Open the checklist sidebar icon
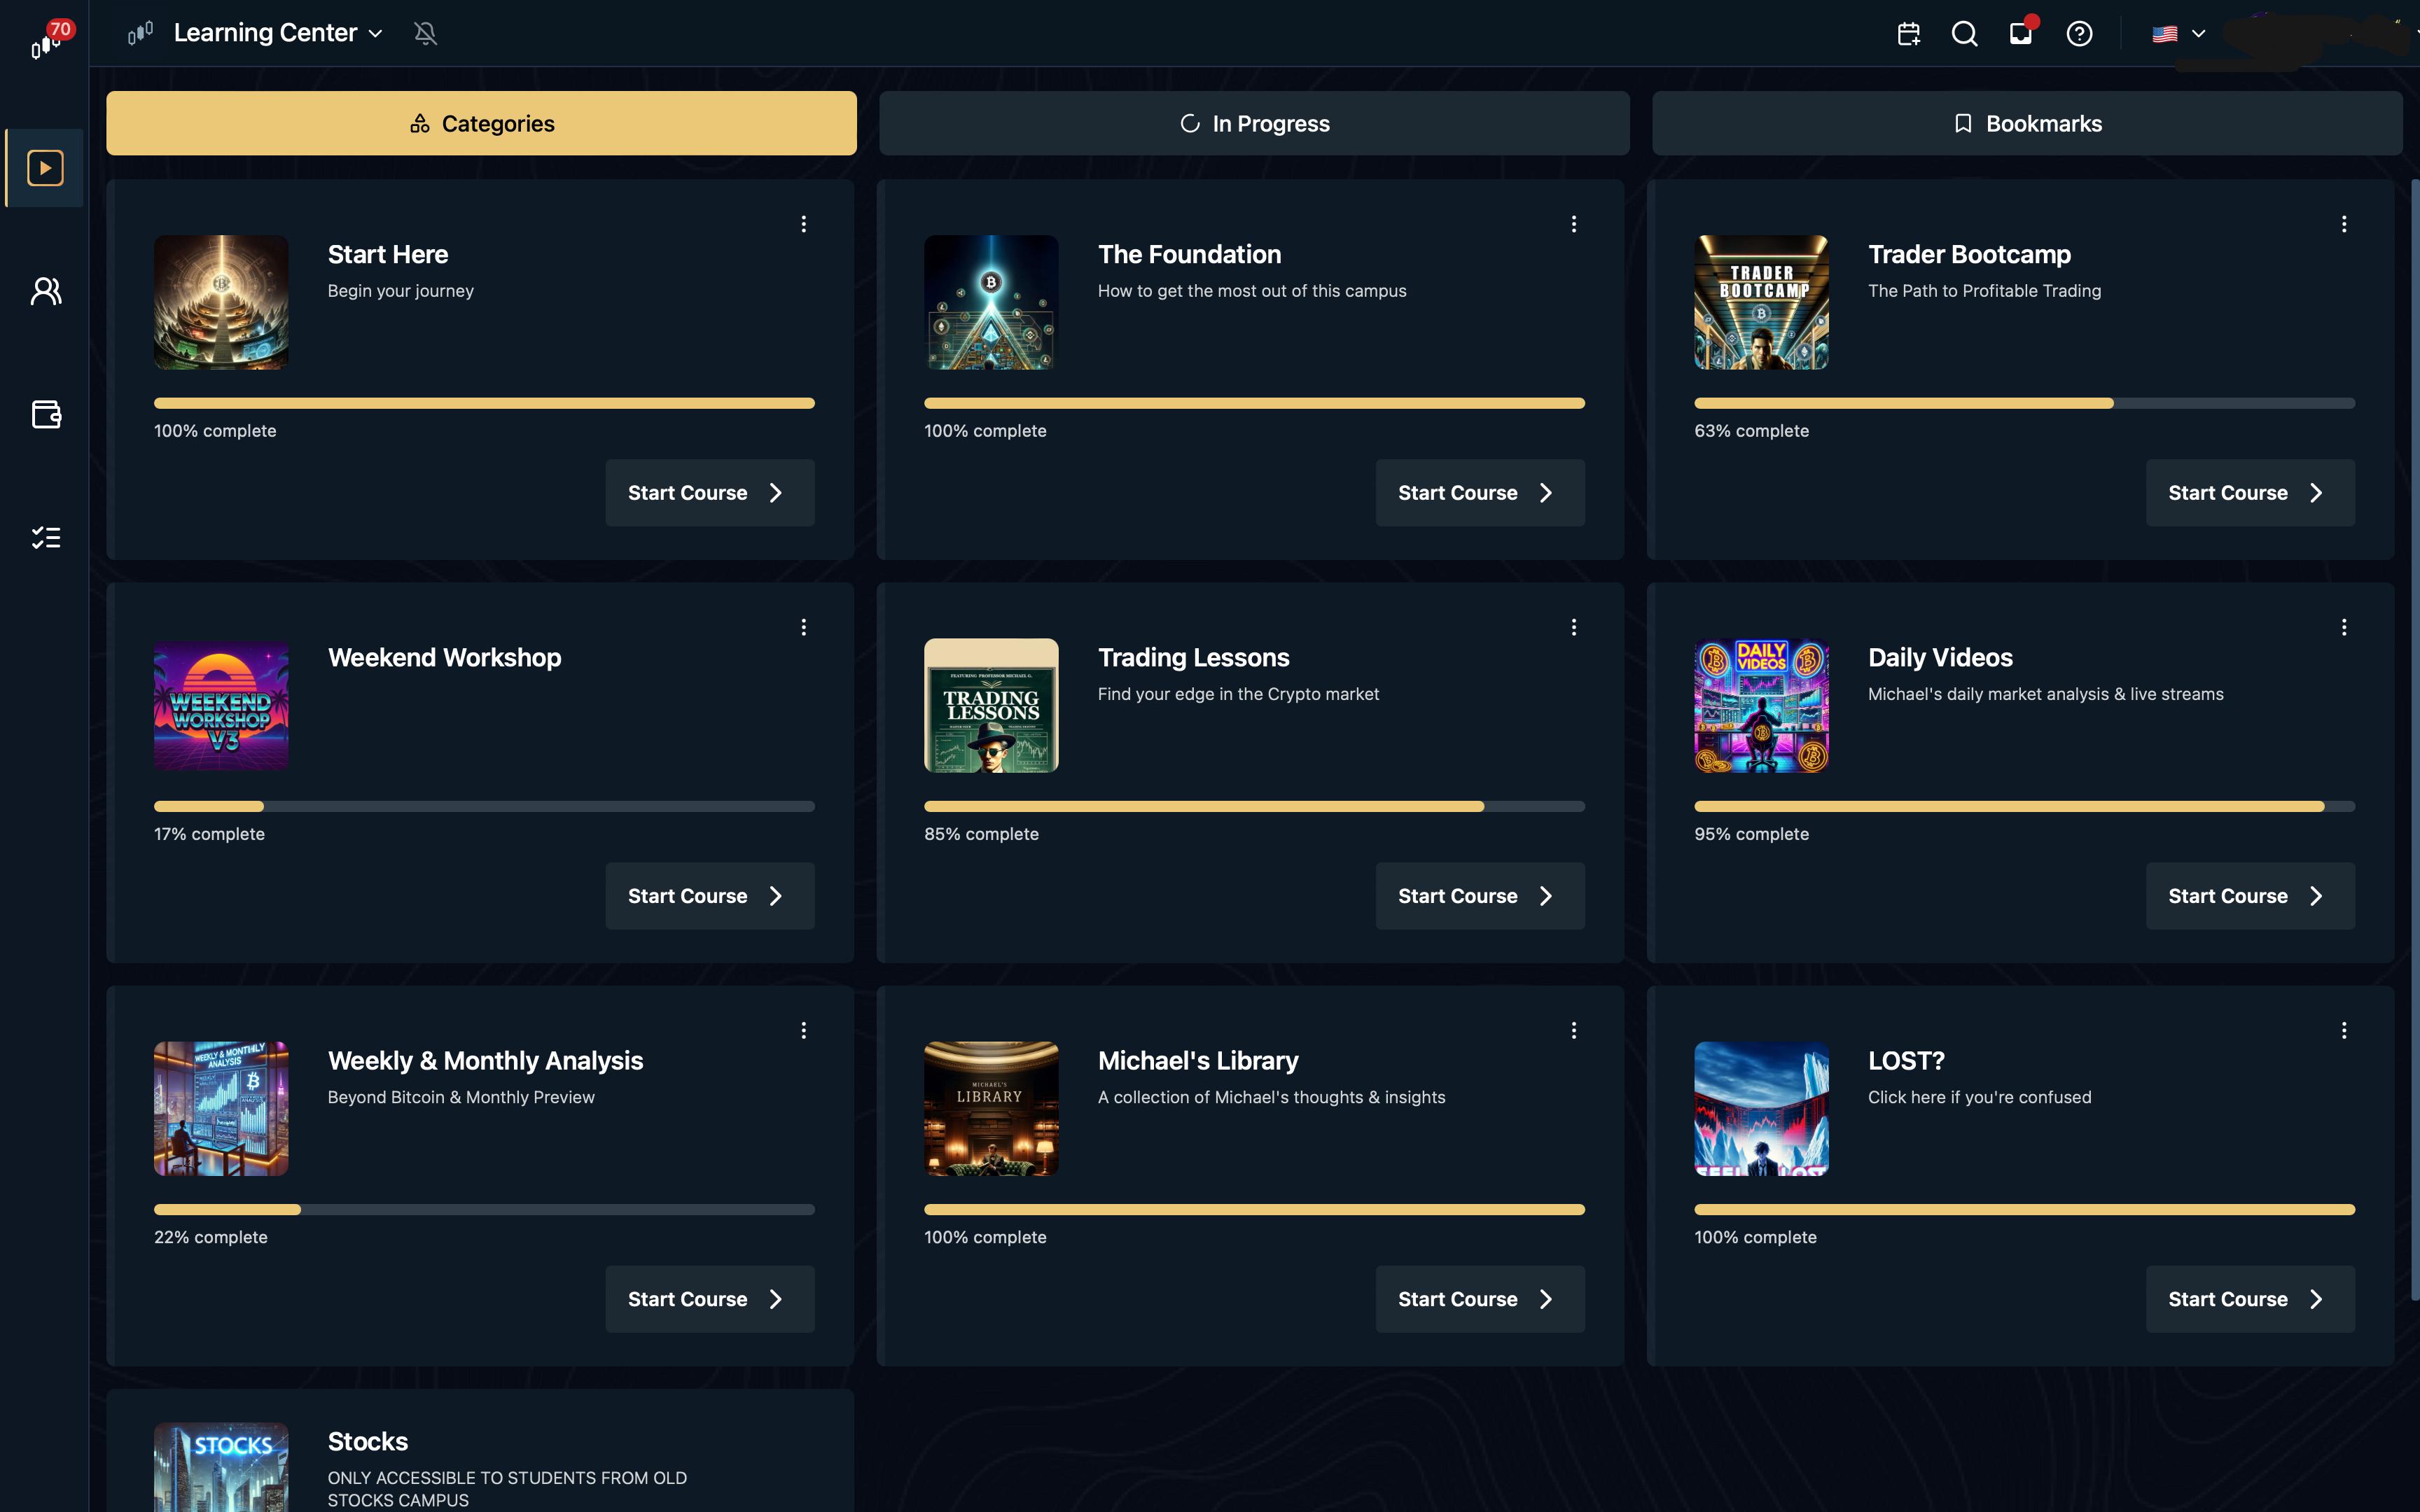 point(46,538)
